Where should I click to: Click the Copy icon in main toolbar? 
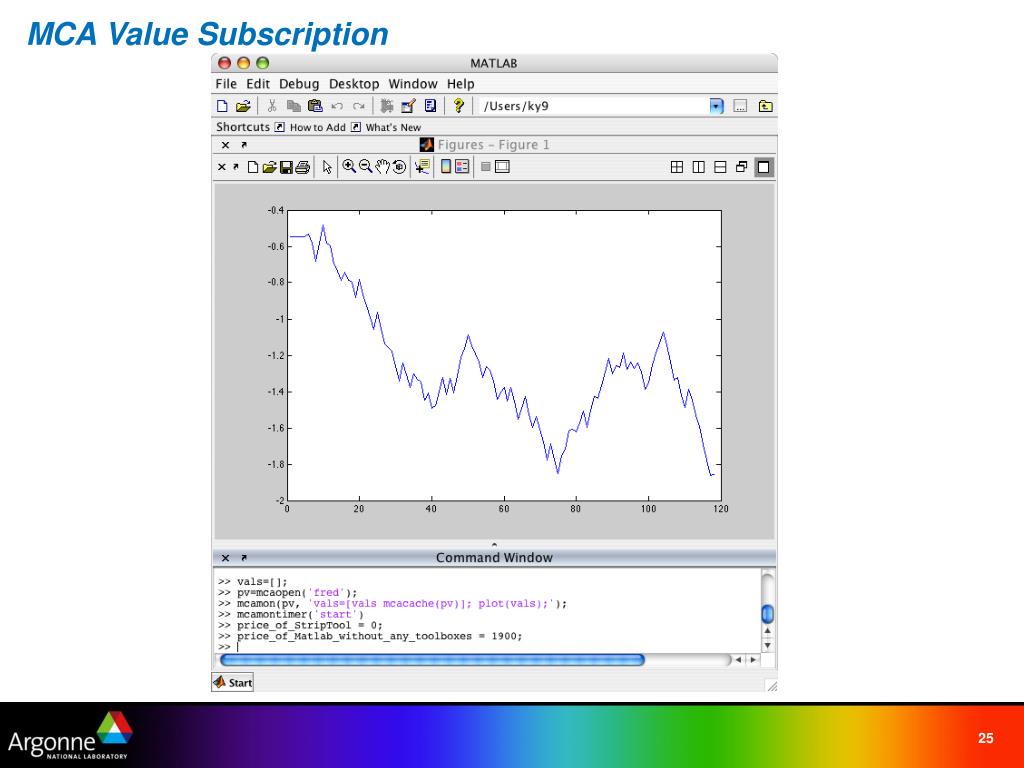(x=294, y=106)
